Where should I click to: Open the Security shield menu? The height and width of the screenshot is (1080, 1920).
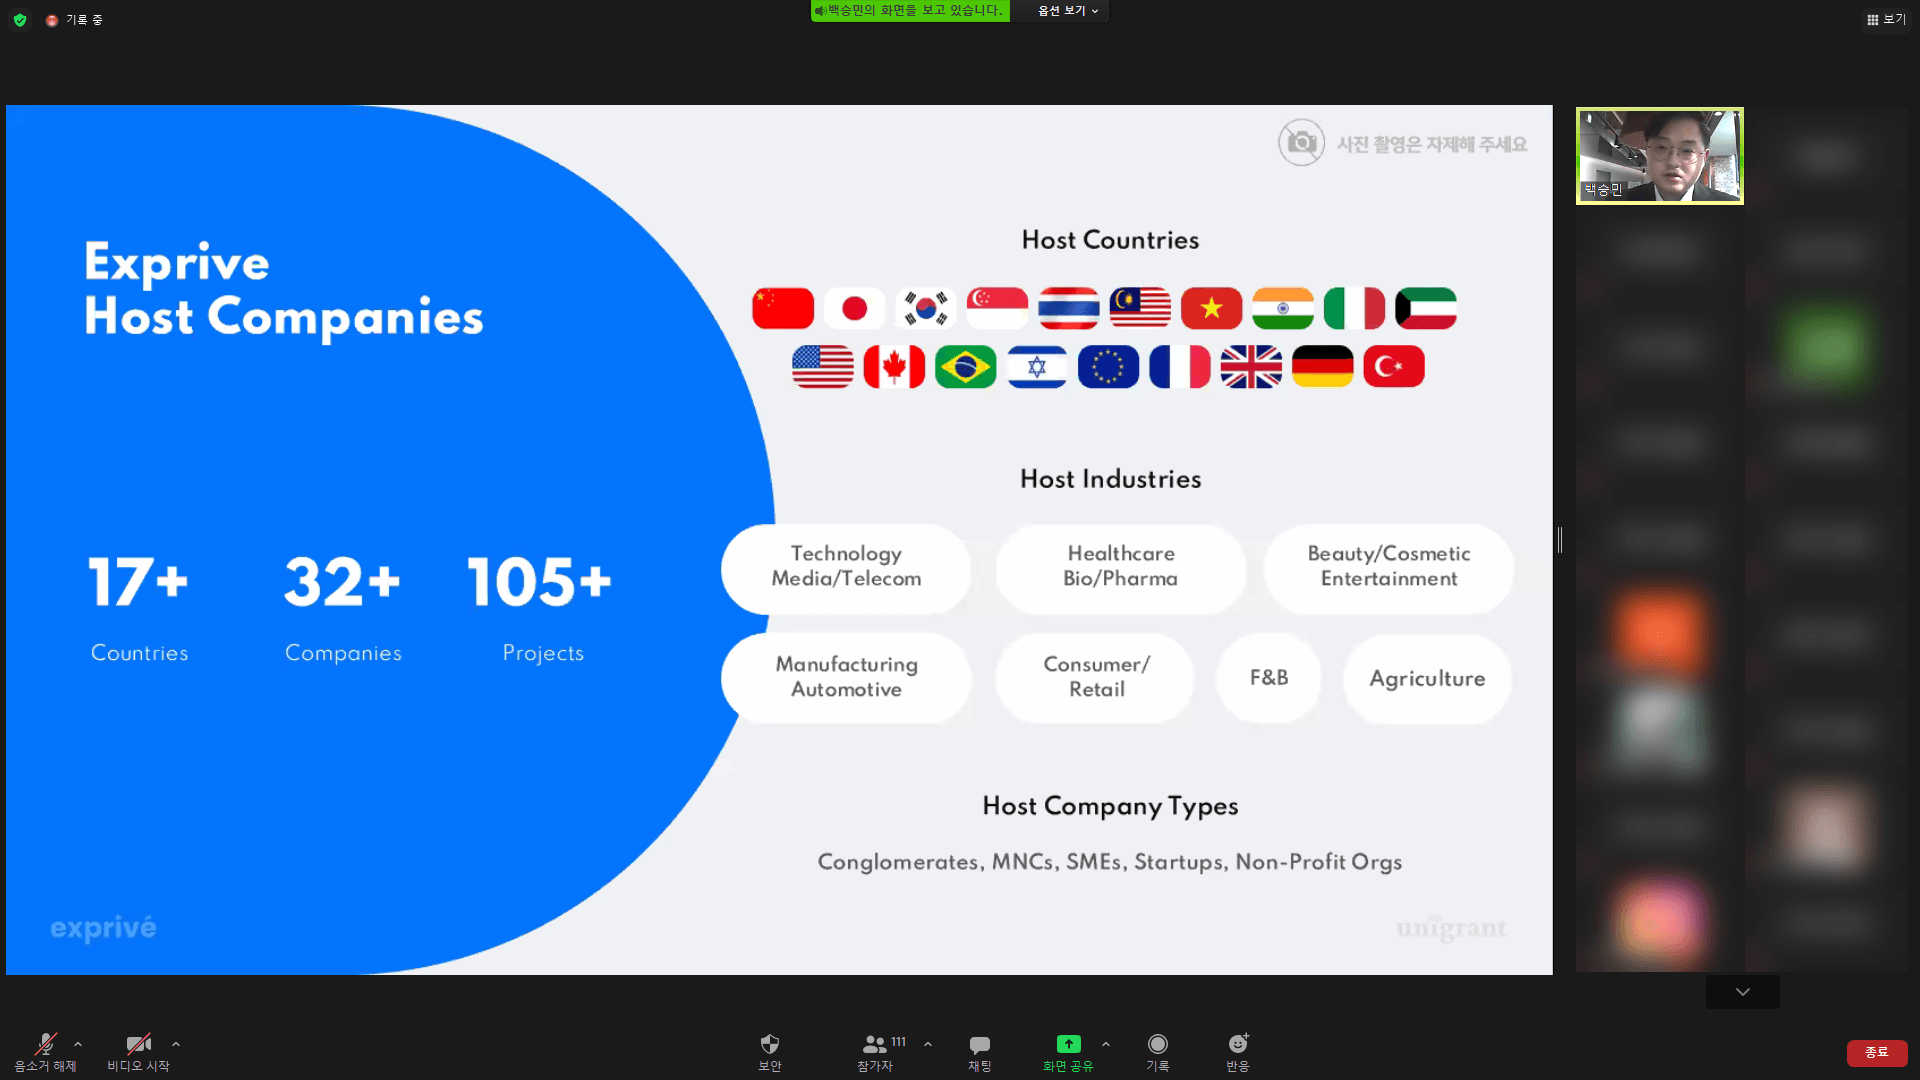point(770,1051)
